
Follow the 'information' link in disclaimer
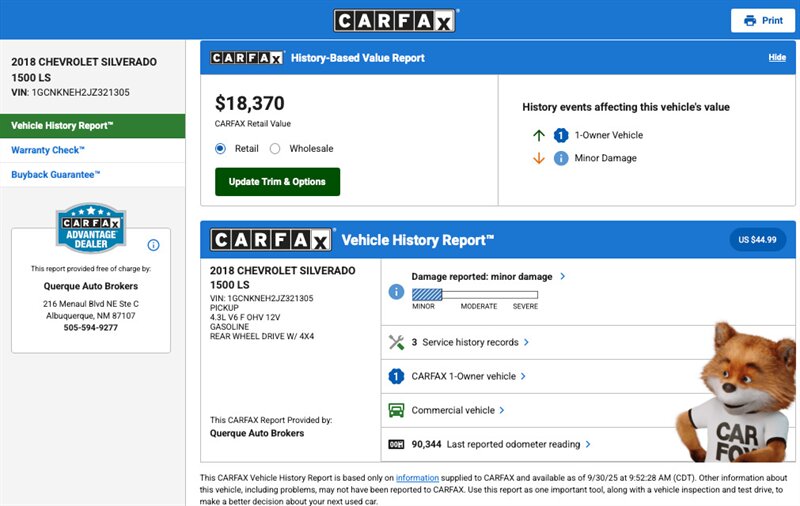coord(417,478)
